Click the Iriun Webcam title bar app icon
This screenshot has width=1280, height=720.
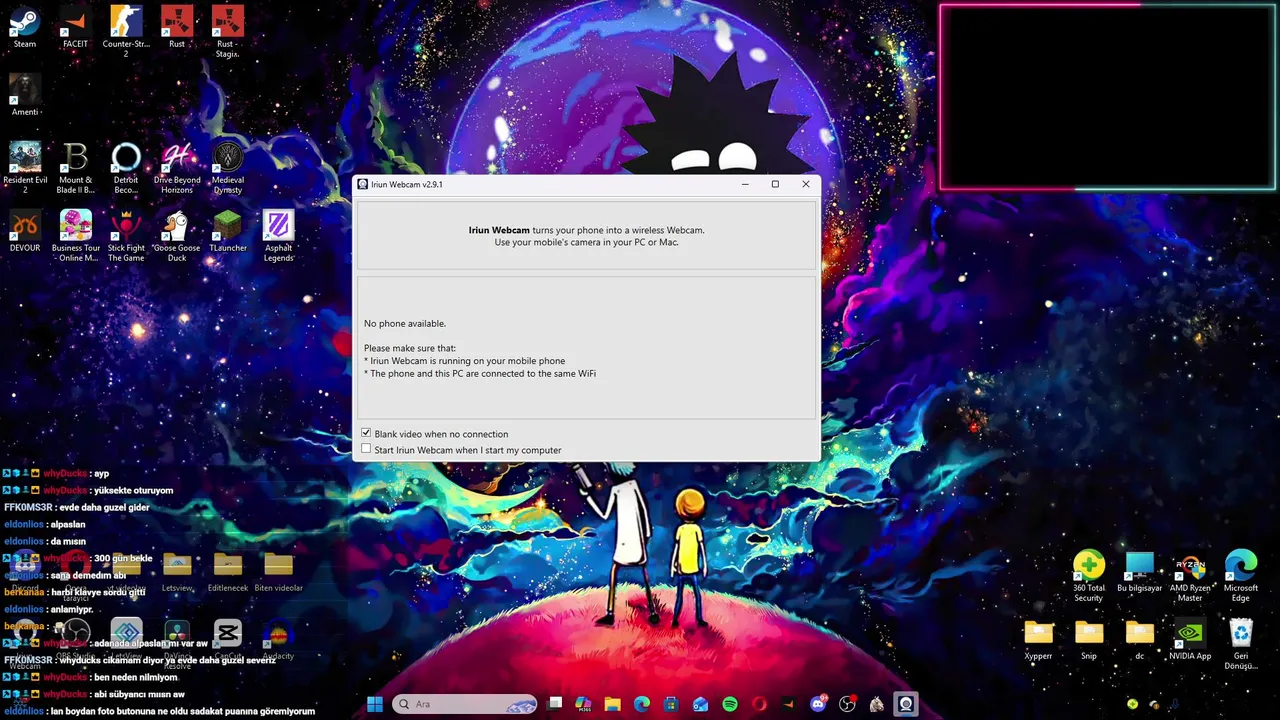coord(363,184)
